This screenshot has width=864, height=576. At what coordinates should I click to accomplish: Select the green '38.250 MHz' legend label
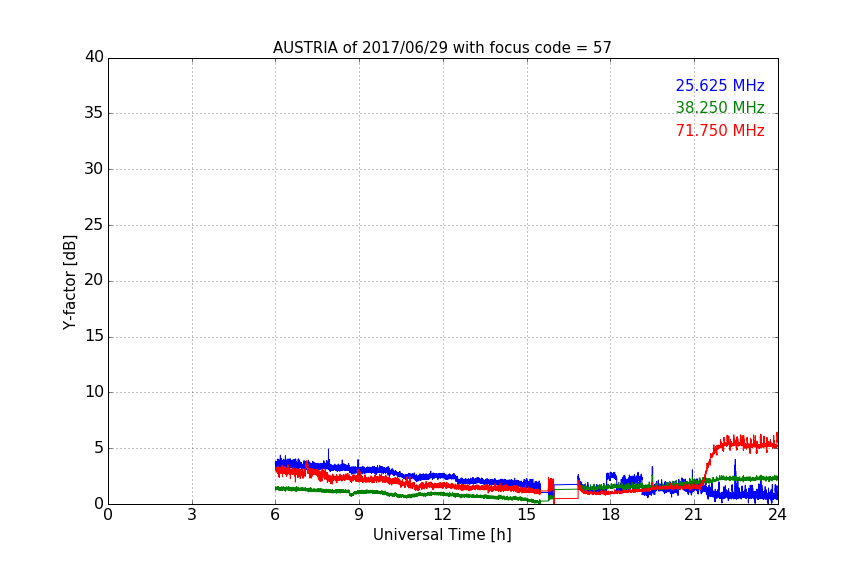(720, 107)
